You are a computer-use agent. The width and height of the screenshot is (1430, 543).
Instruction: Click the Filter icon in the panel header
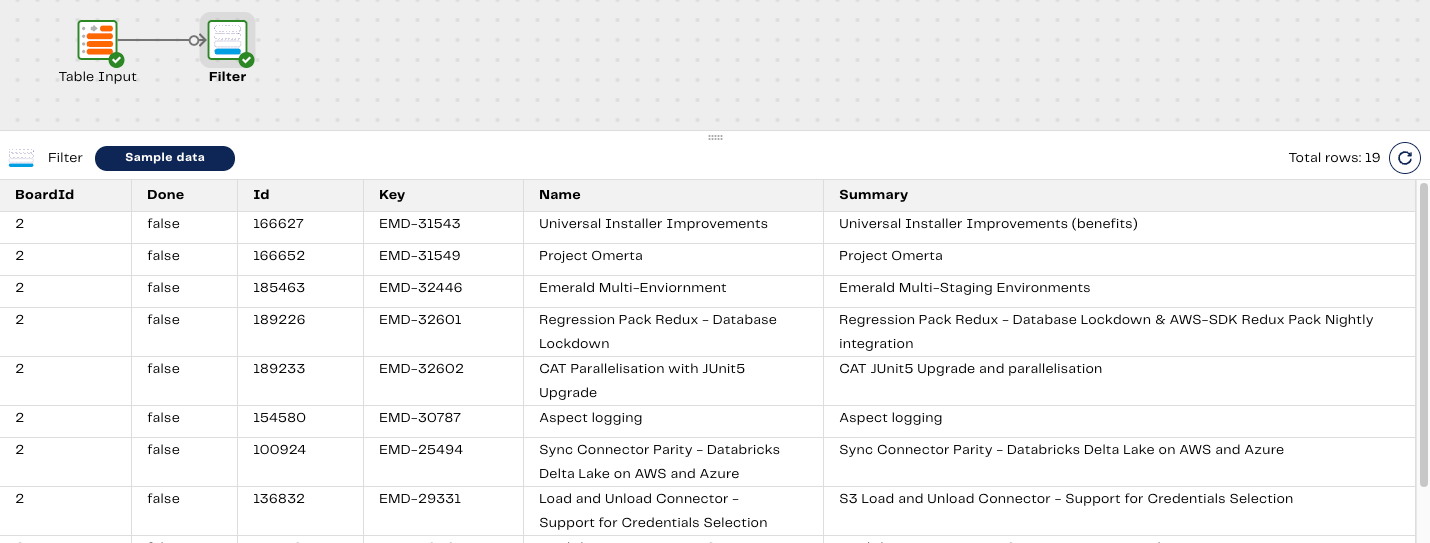(21, 158)
